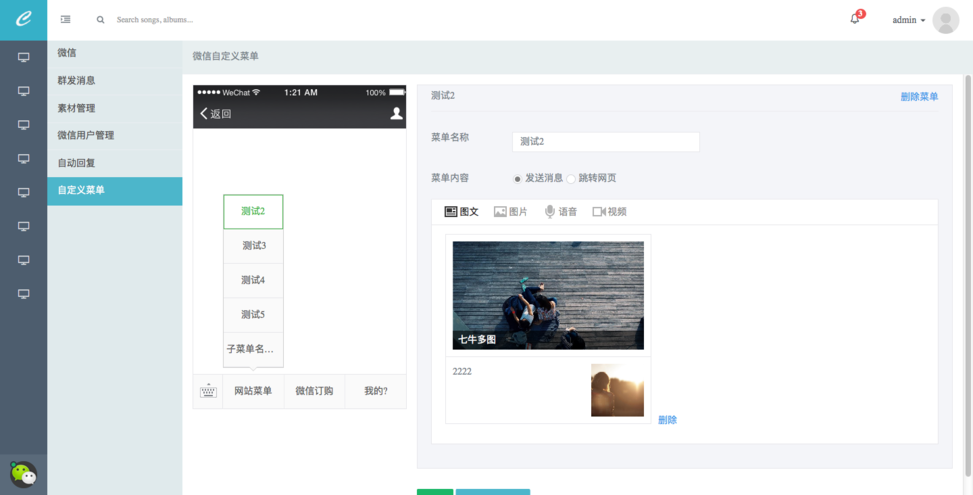This screenshot has height=495, width=973.
Task: Click the third monitor icon in left rail
Action: click(24, 125)
